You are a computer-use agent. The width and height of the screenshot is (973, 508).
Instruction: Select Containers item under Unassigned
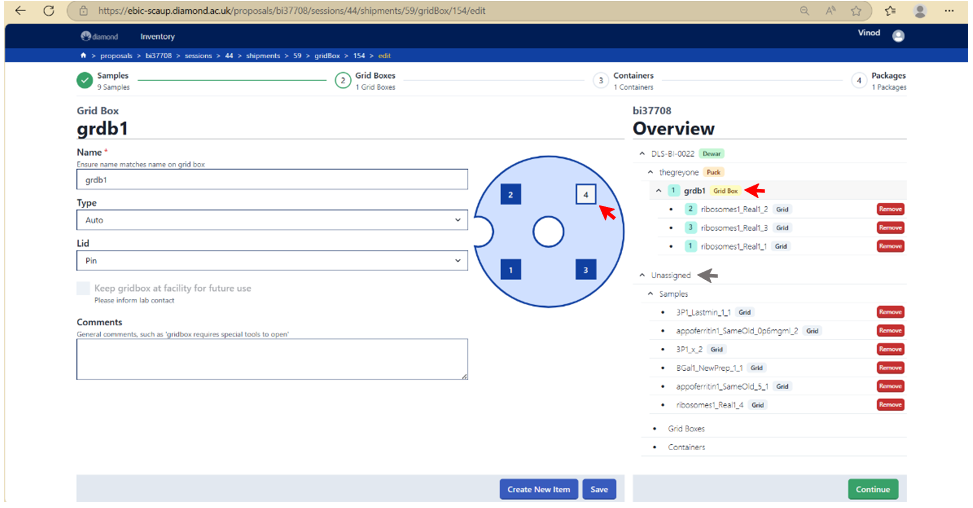pos(686,447)
